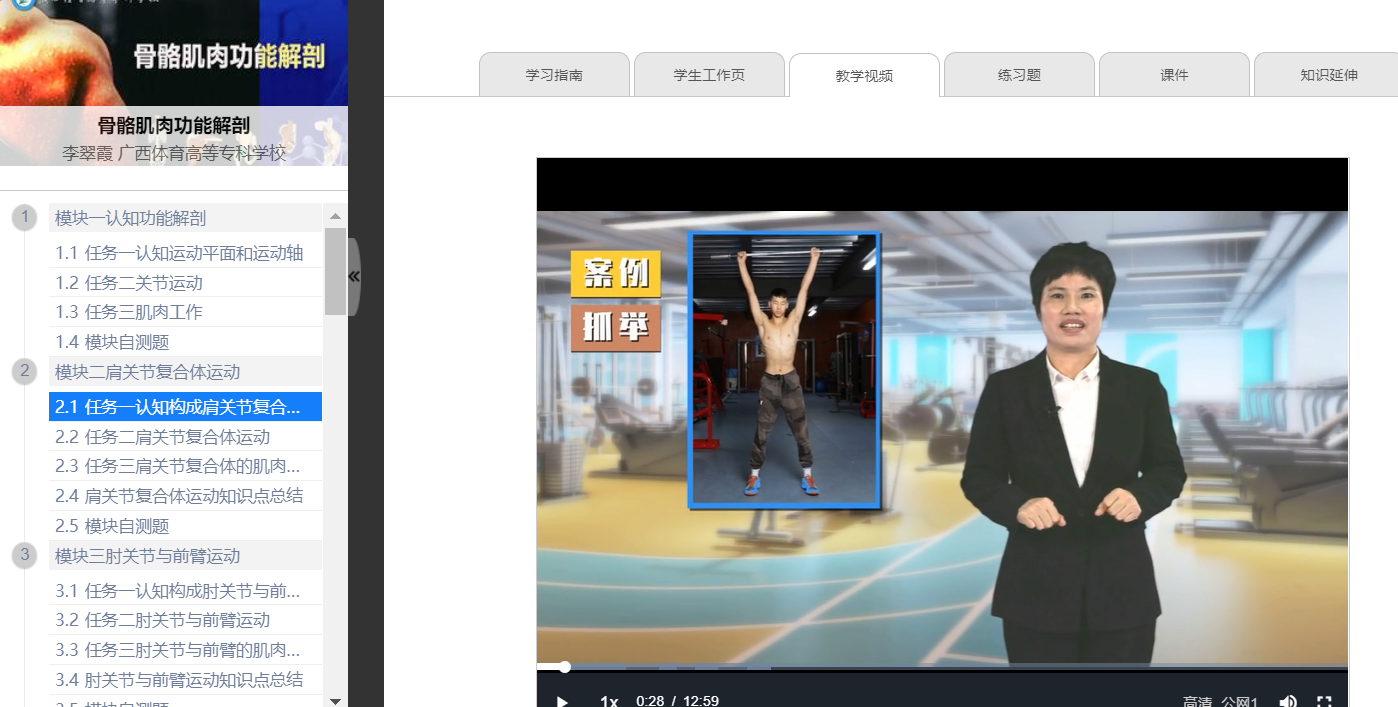Collapse the sidebar with double-arrow icon
This screenshot has width=1398, height=707.
pyautogui.click(x=353, y=277)
